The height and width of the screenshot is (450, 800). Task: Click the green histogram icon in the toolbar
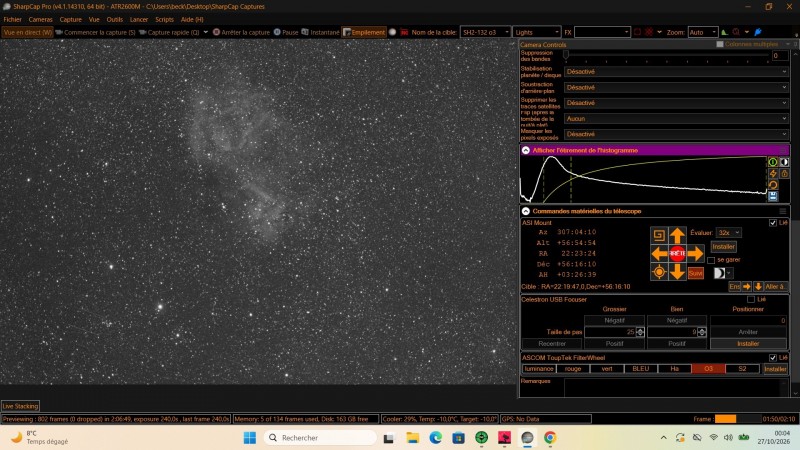[724, 32]
